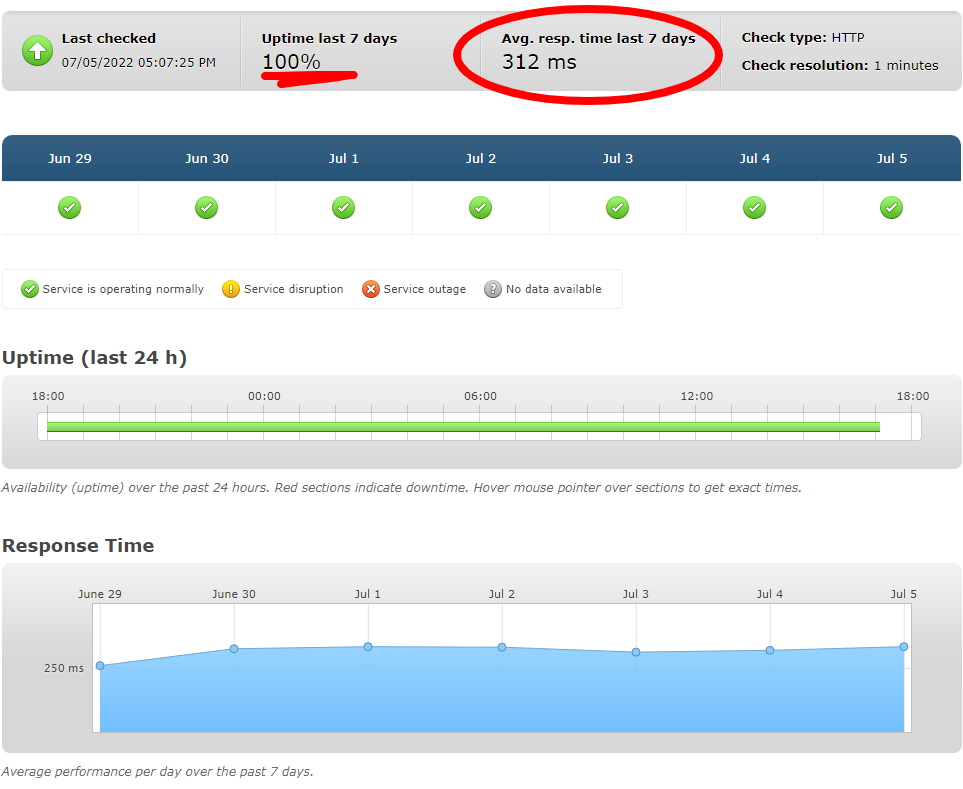Click the 00:00 uptime time label
Screen dimensions: 963x789
[264, 396]
